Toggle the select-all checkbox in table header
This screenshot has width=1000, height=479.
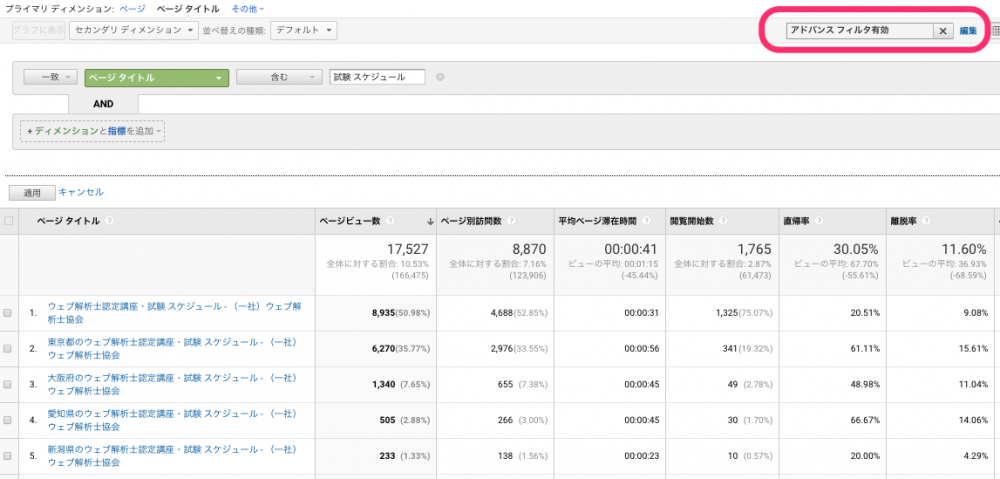click(8, 221)
